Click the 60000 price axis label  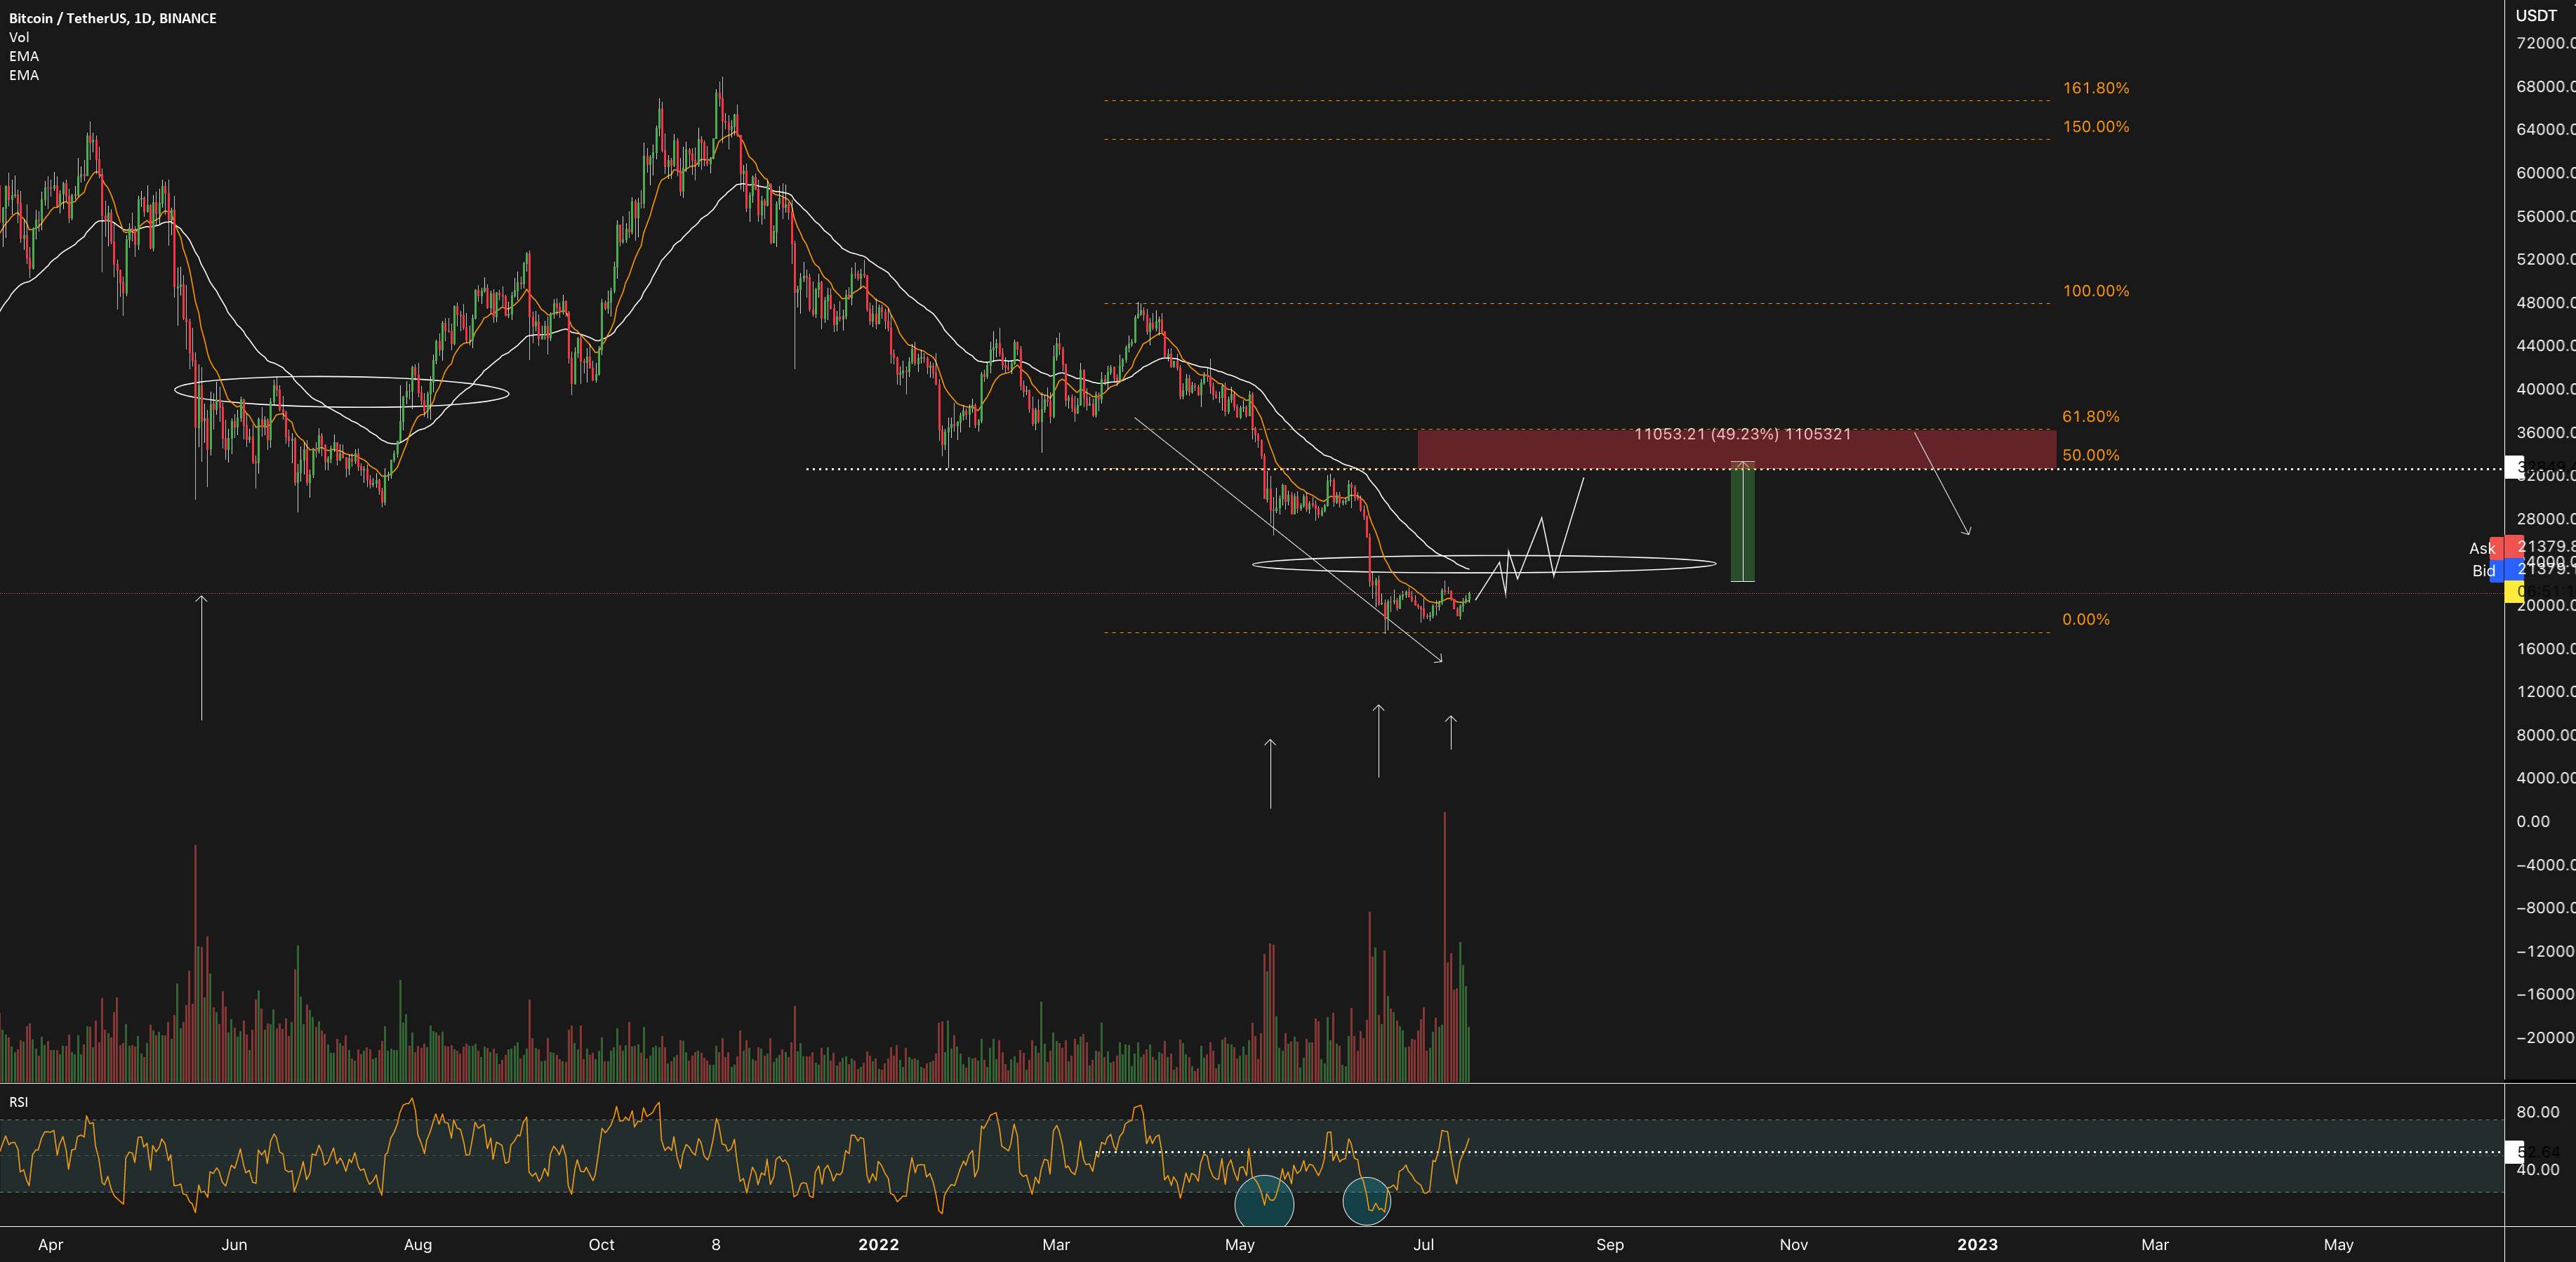tap(2545, 173)
